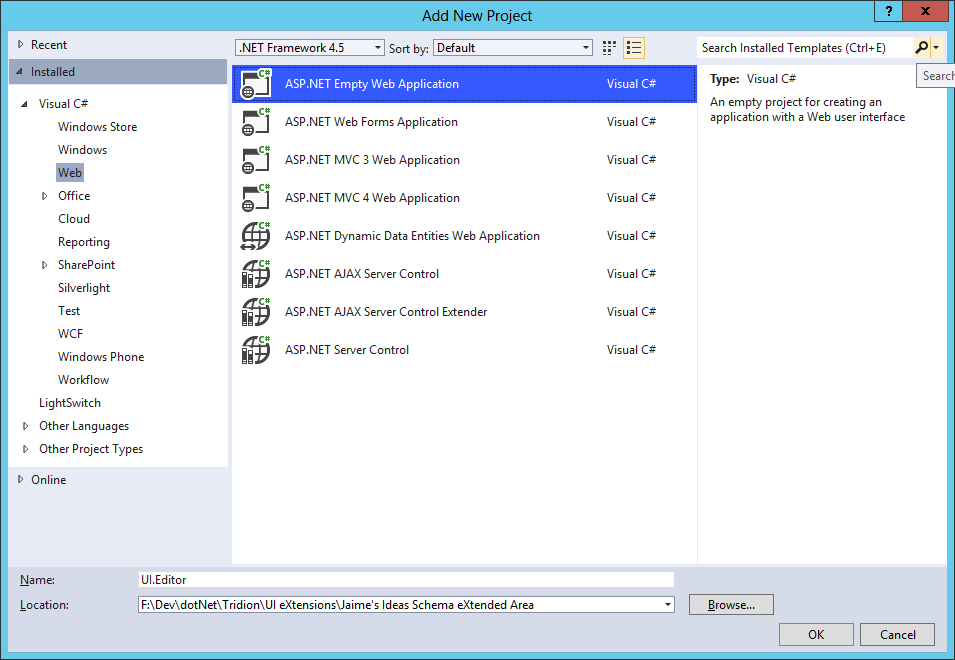The height and width of the screenshot is (660, 955).
Task: Collapse the Visual C# node
Action: (x=24, y=104)
